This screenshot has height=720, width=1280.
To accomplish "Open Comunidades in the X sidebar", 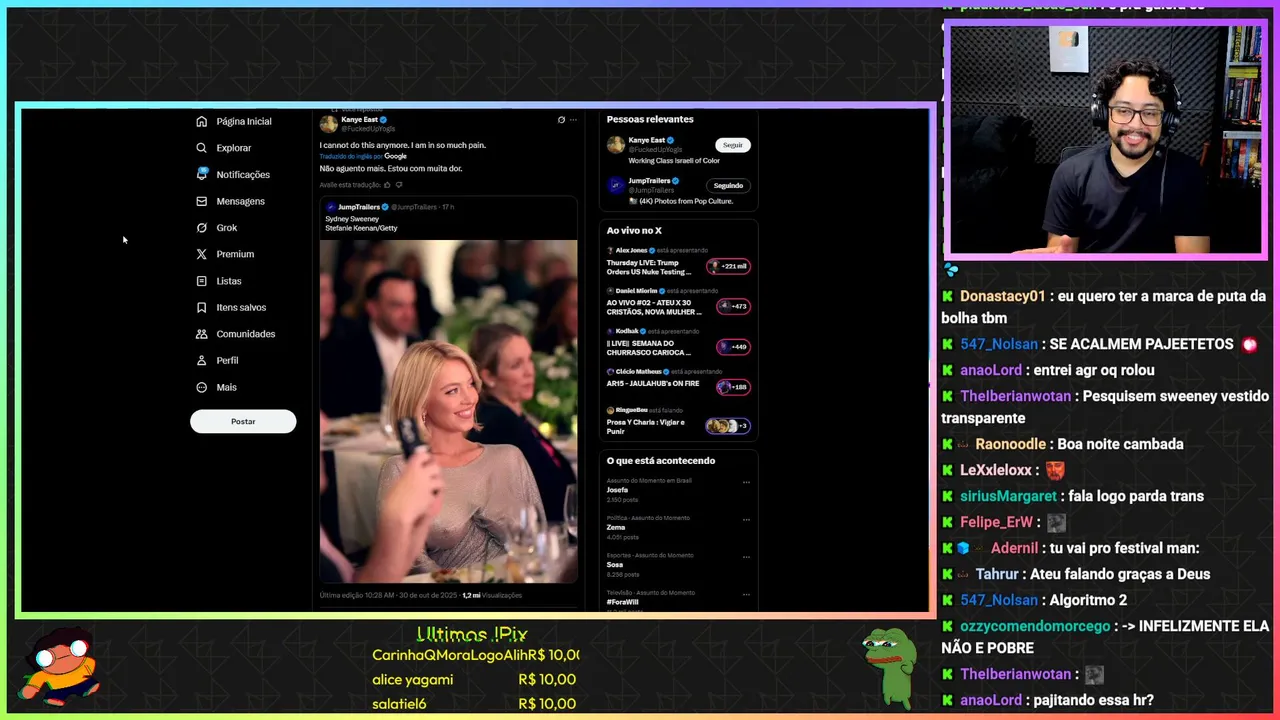I will [x=235, y=334].
